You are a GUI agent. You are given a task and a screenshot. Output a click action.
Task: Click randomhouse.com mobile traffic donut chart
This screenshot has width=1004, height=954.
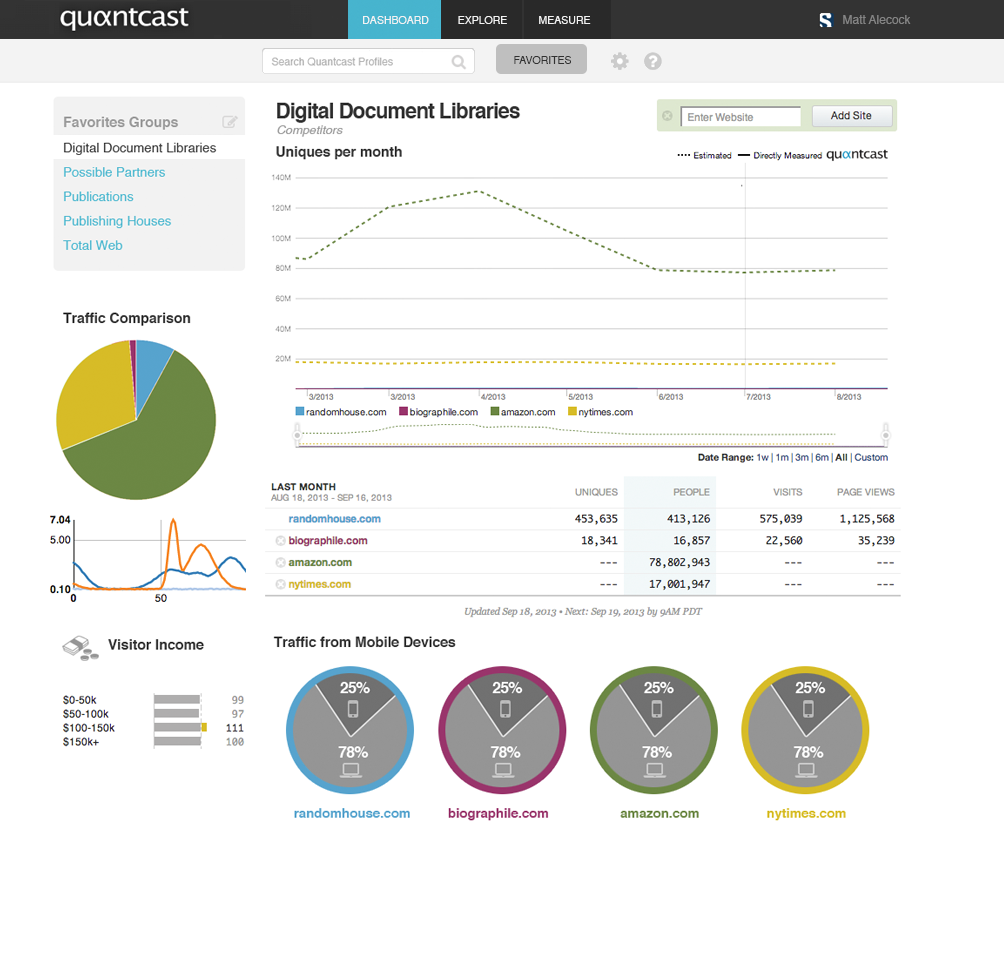pos(350,731)
